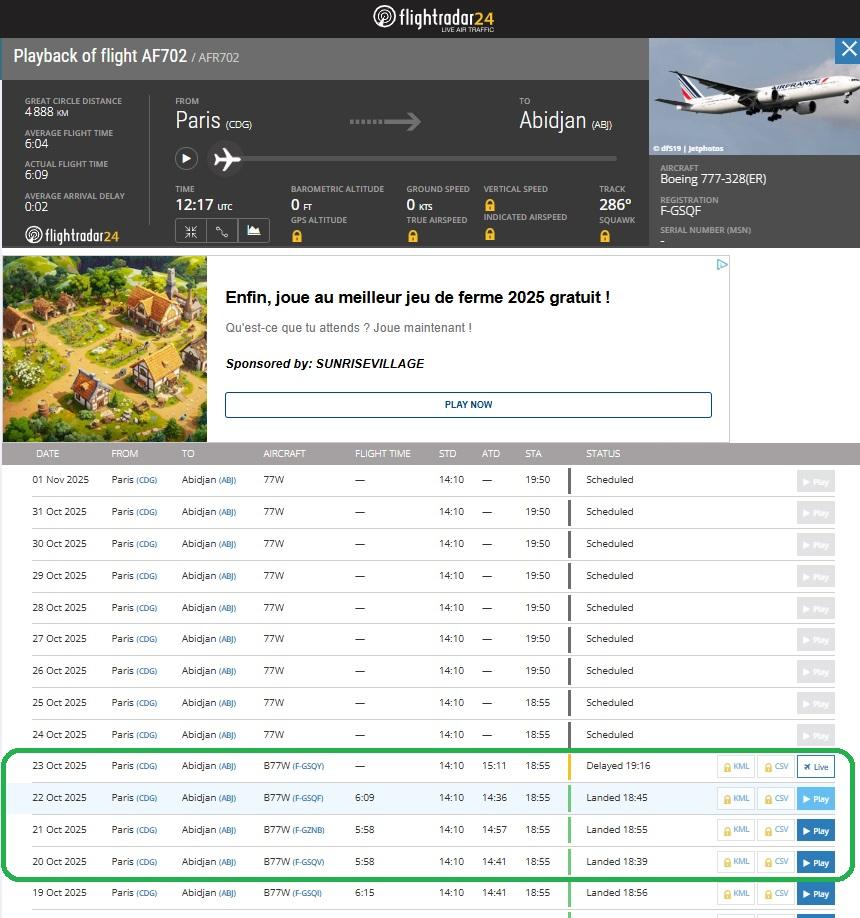This screenshot has height=918, width=860.
Task: Download the locked KML for the 22 Oct flight
Action: click(x=736, y=799)
